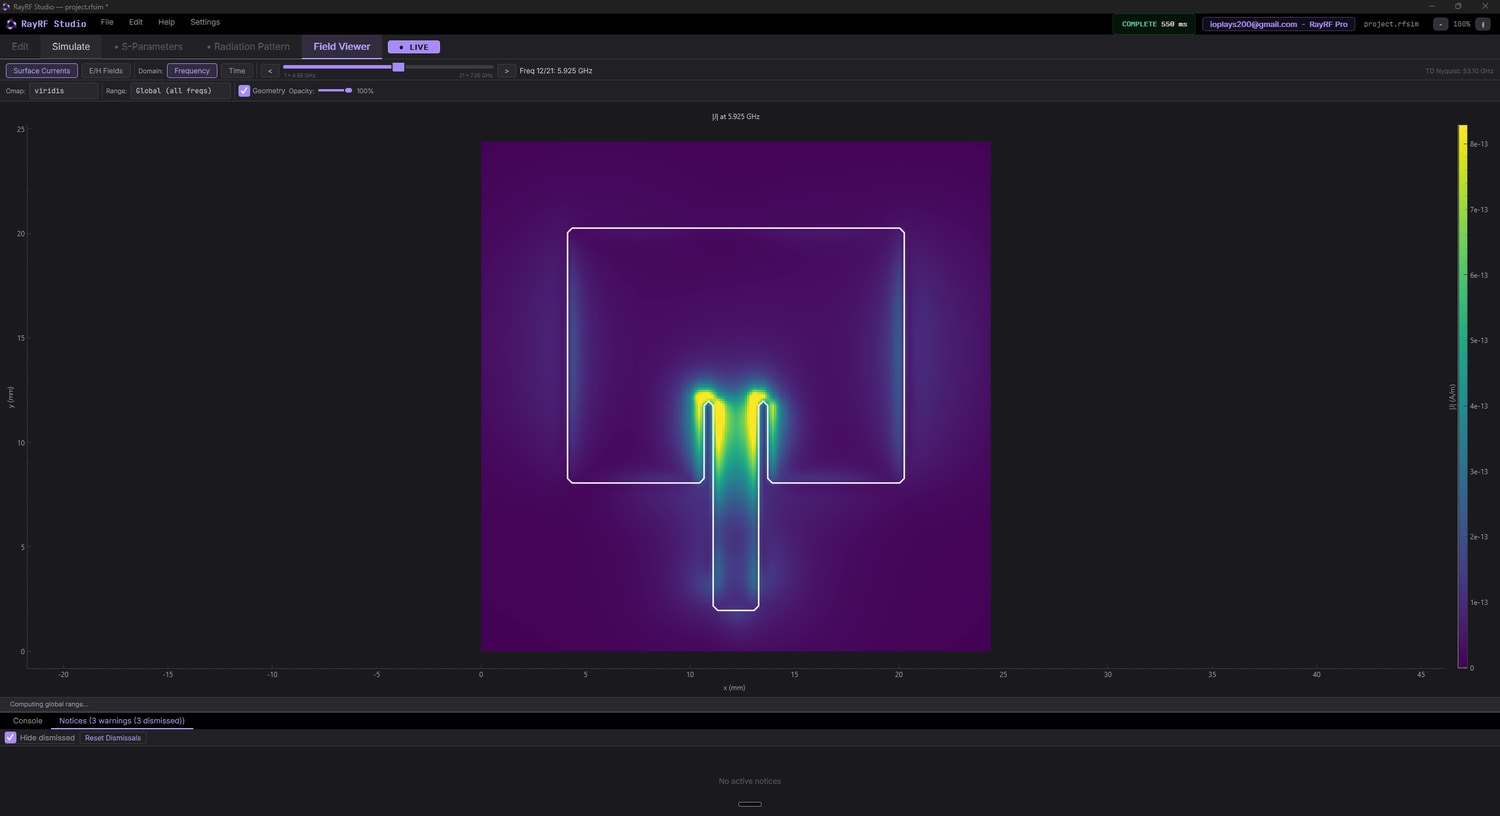The width and height of the screenshot is (1500, 816).
Task: Switch to the Simulate tab
Action: point(71,47)
